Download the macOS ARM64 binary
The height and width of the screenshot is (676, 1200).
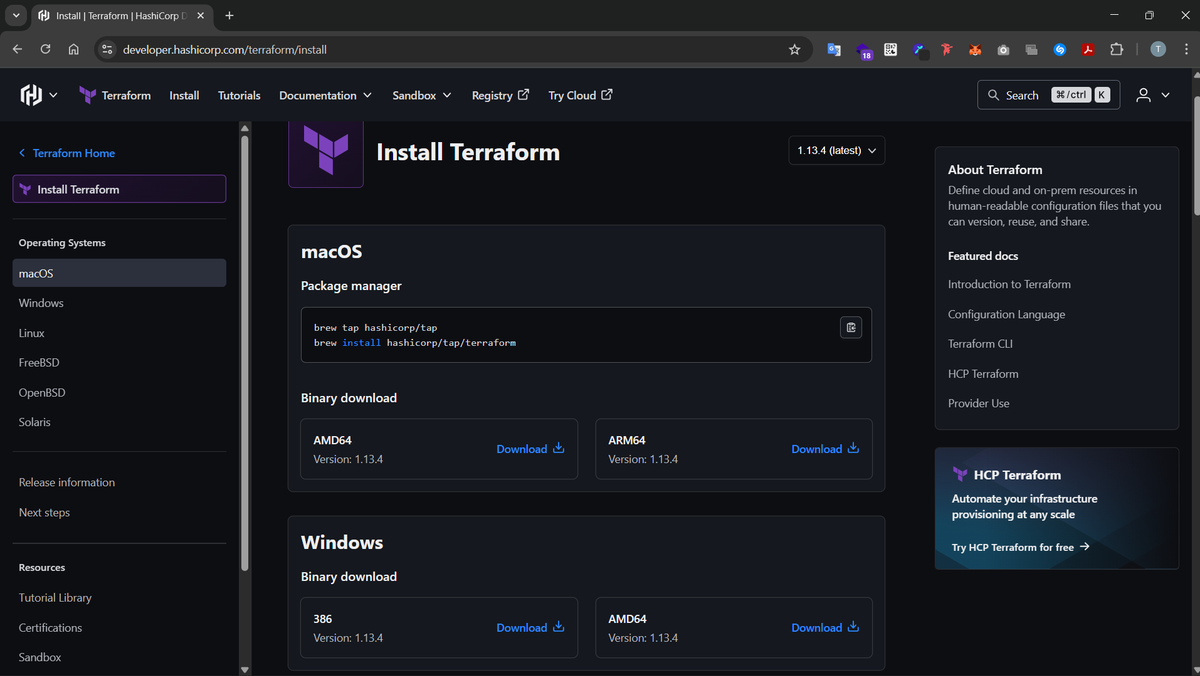pyautogui.click(x=825, y=449)
